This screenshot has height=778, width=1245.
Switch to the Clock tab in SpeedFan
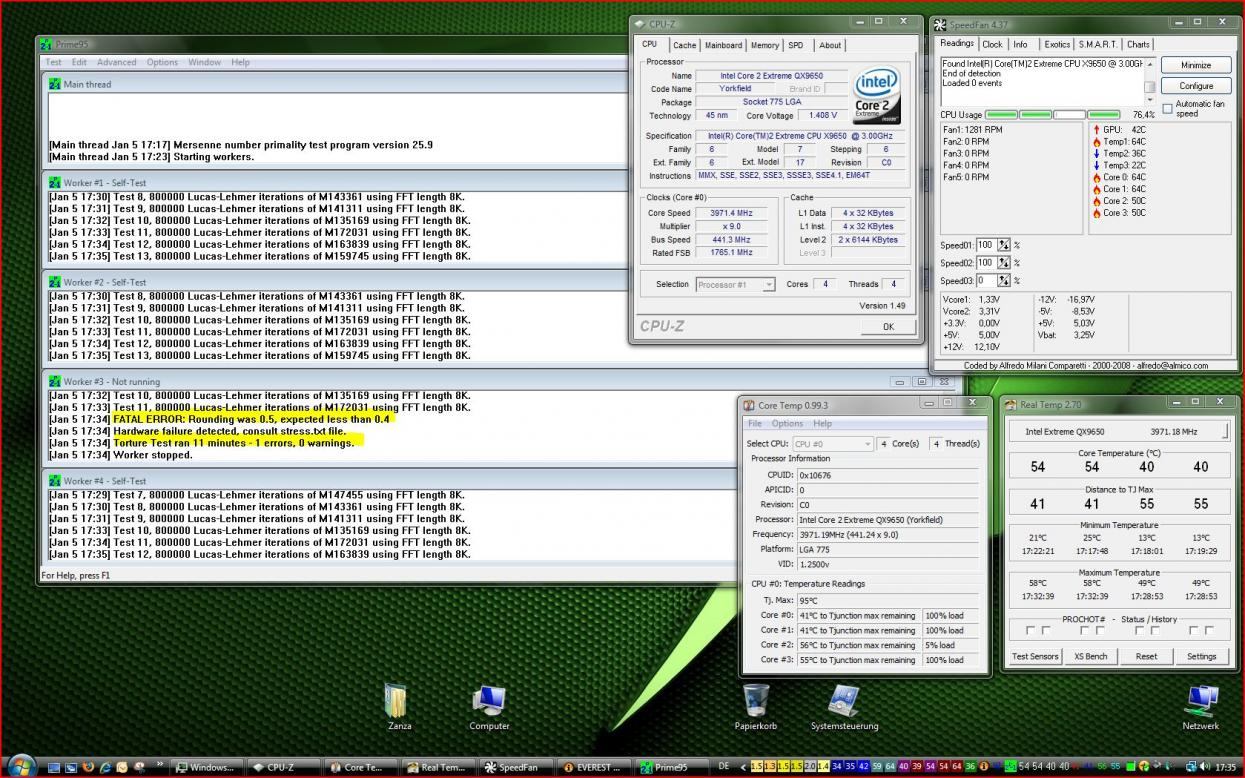click(x=992, y=44)
